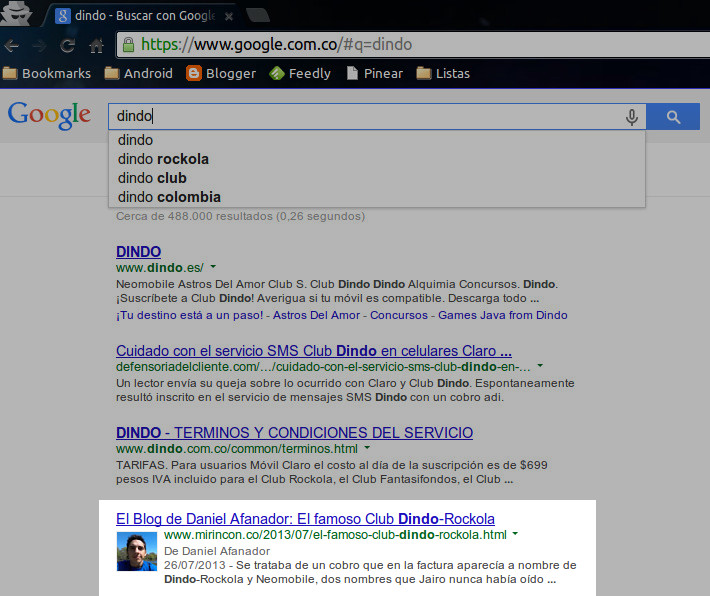Start voice search with microphone icon
The image size is (710, 596).
click(x=632, y=117)
